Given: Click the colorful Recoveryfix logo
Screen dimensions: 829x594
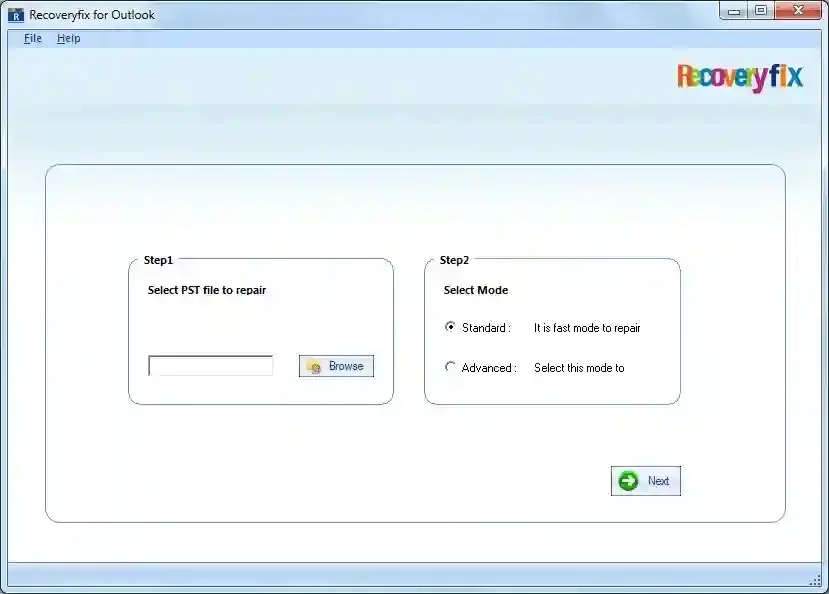Looking at the screenshot, I should click(739, 77).
